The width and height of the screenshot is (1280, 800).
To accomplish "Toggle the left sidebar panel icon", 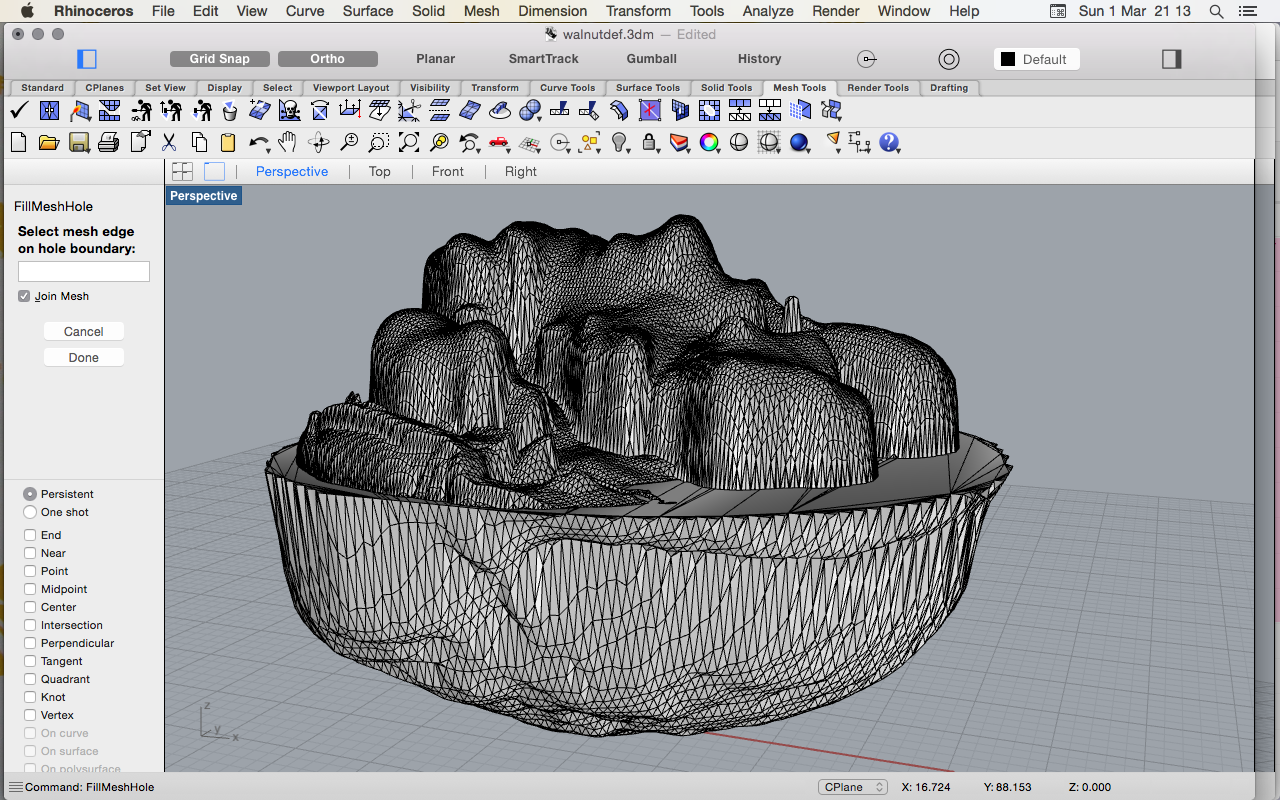I will [x=87, y=59].
